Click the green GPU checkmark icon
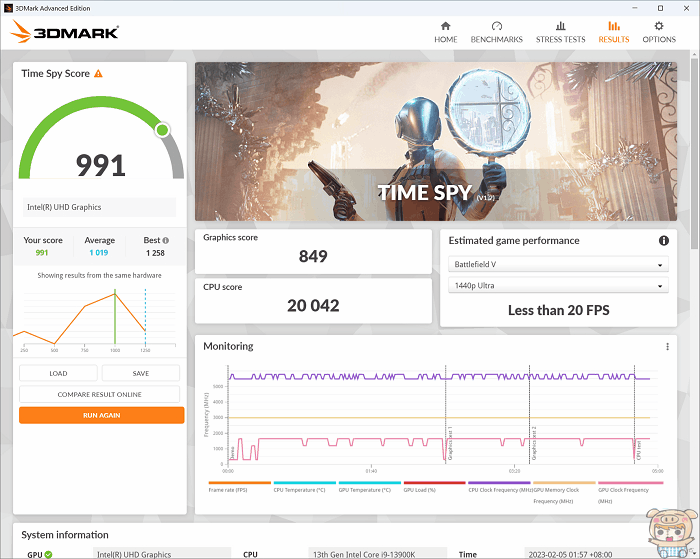Screen dimensions: 700x559 [48, 555]
